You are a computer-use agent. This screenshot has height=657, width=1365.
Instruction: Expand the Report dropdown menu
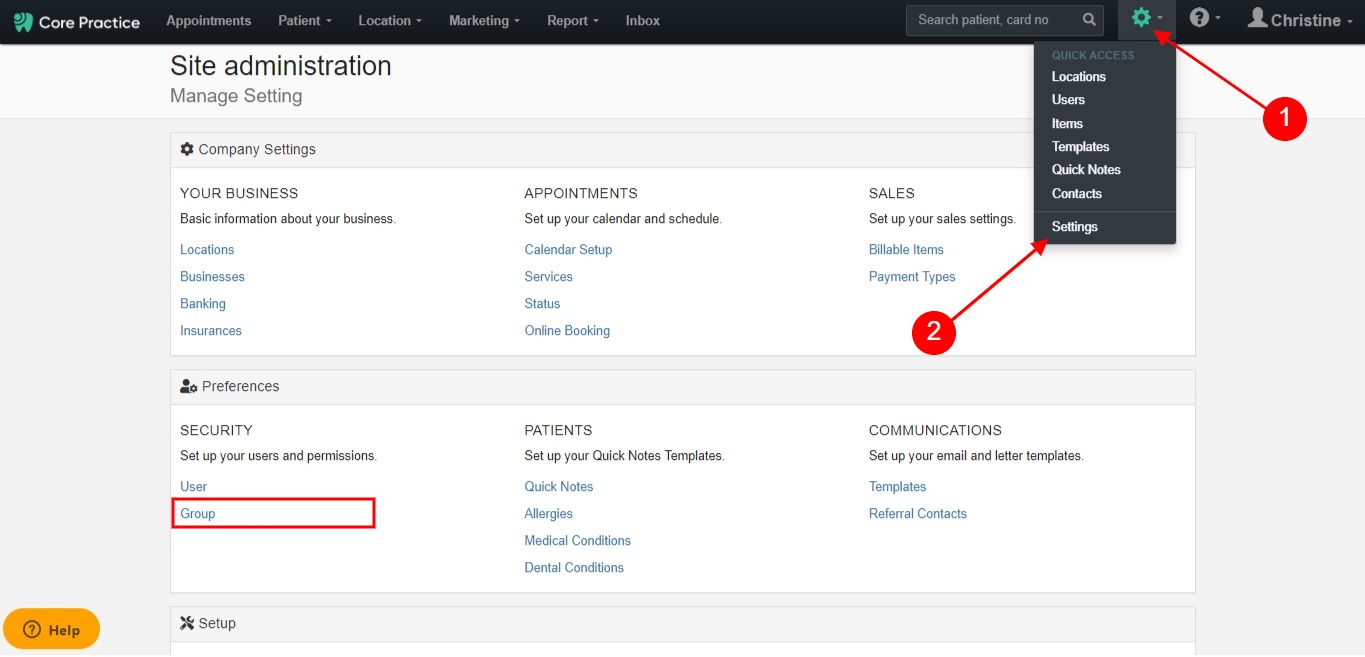coord(573,20)
